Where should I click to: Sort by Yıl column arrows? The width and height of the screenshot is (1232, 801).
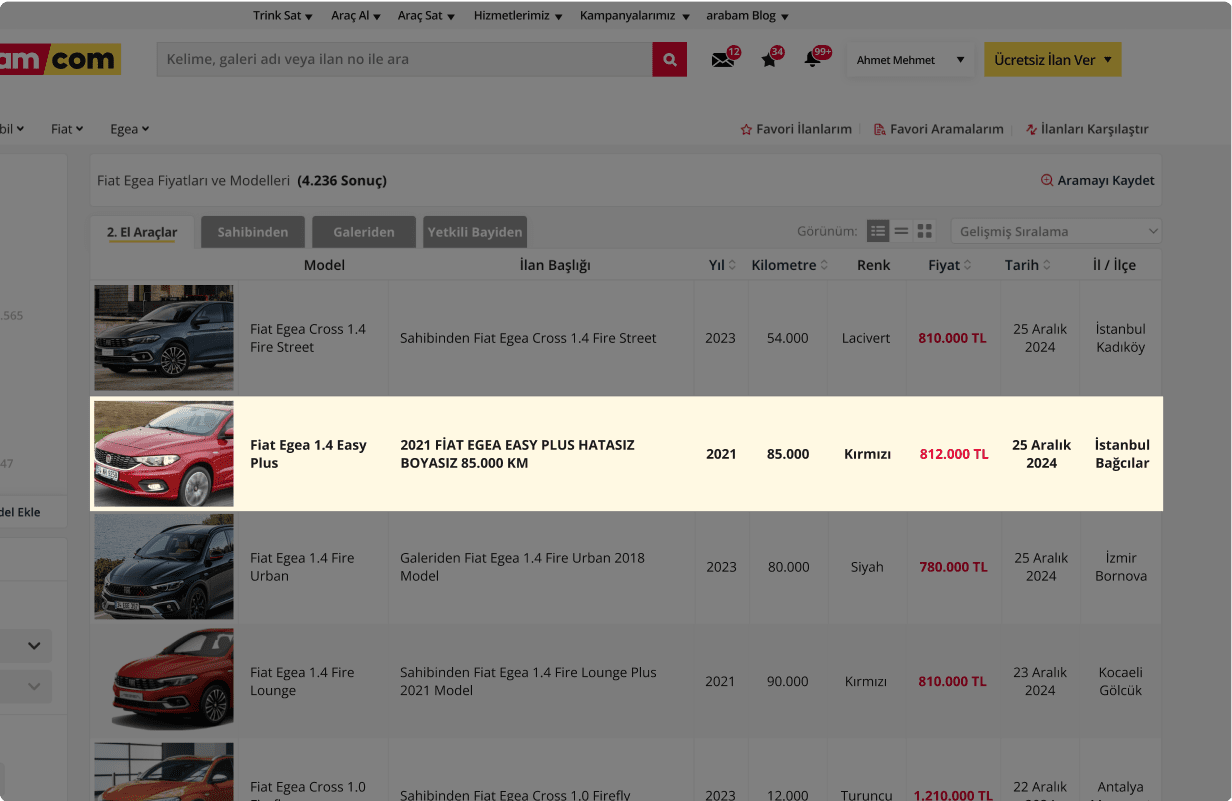(x=732, y=265)
